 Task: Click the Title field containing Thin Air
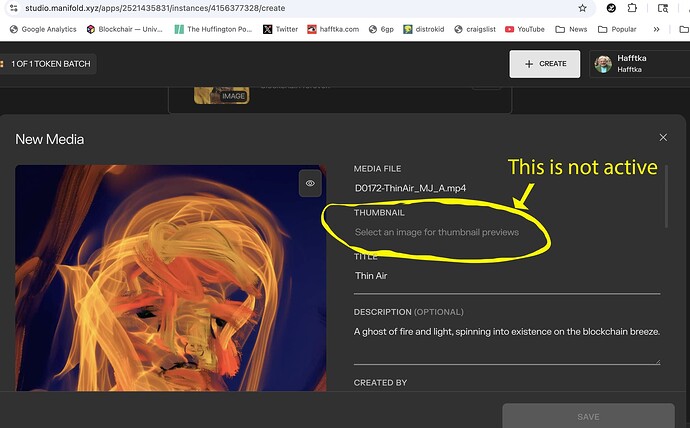pos(506,276)
